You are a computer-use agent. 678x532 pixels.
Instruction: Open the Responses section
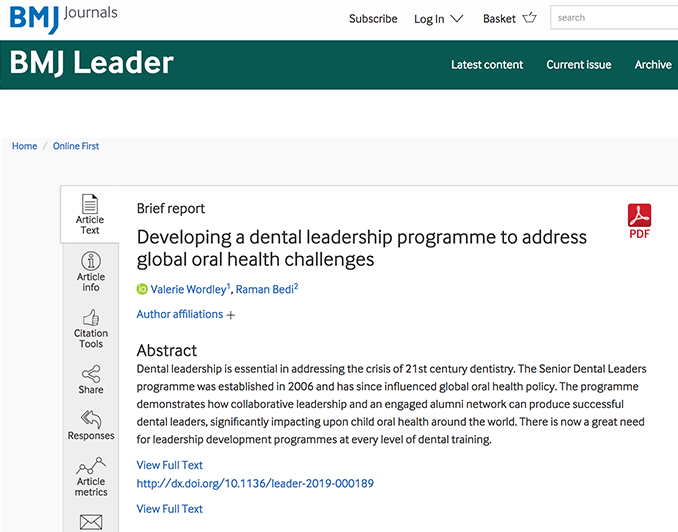click(90, 426)
